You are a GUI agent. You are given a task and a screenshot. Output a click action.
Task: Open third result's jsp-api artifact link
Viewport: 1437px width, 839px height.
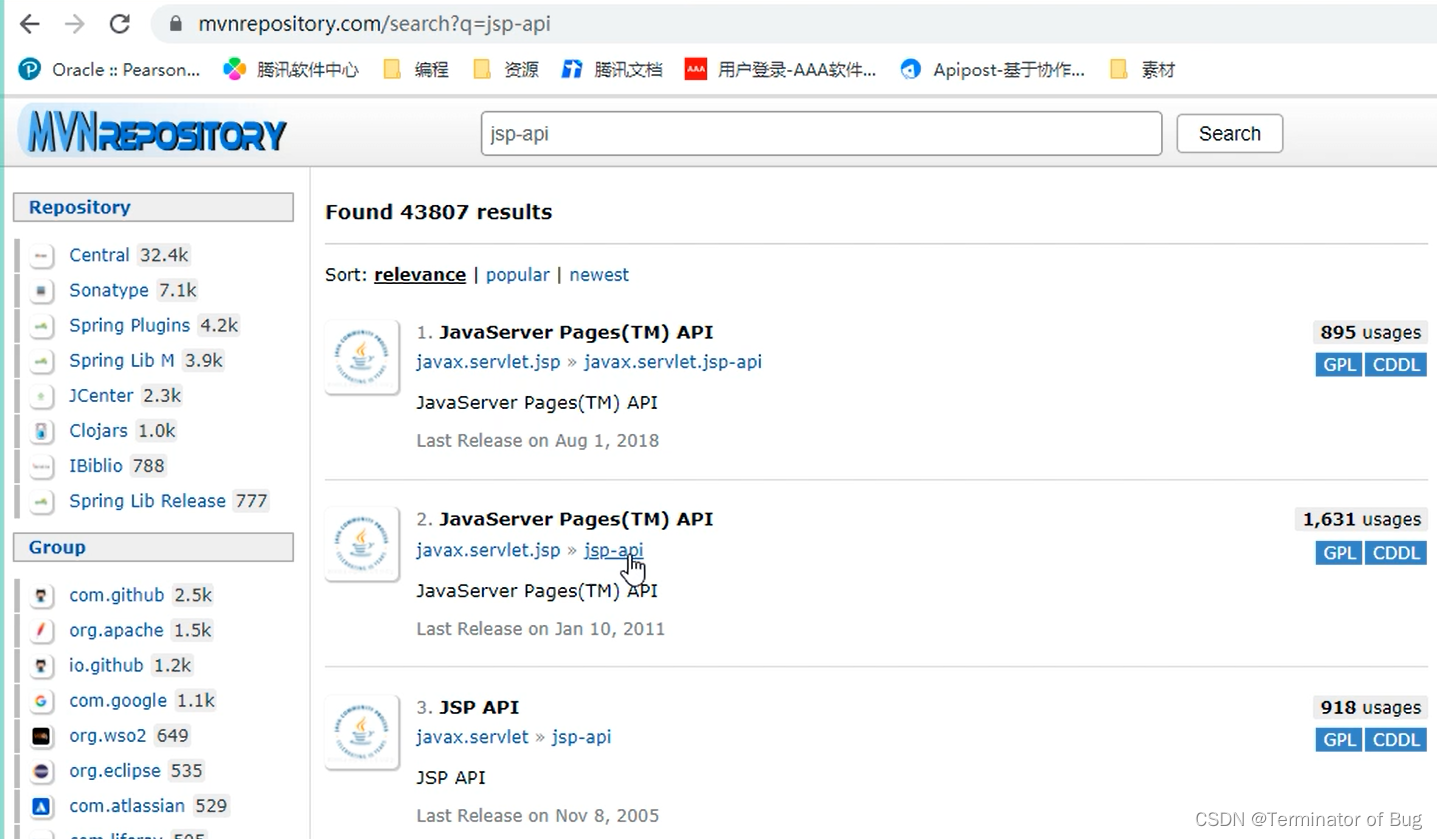tap(581, 737)
